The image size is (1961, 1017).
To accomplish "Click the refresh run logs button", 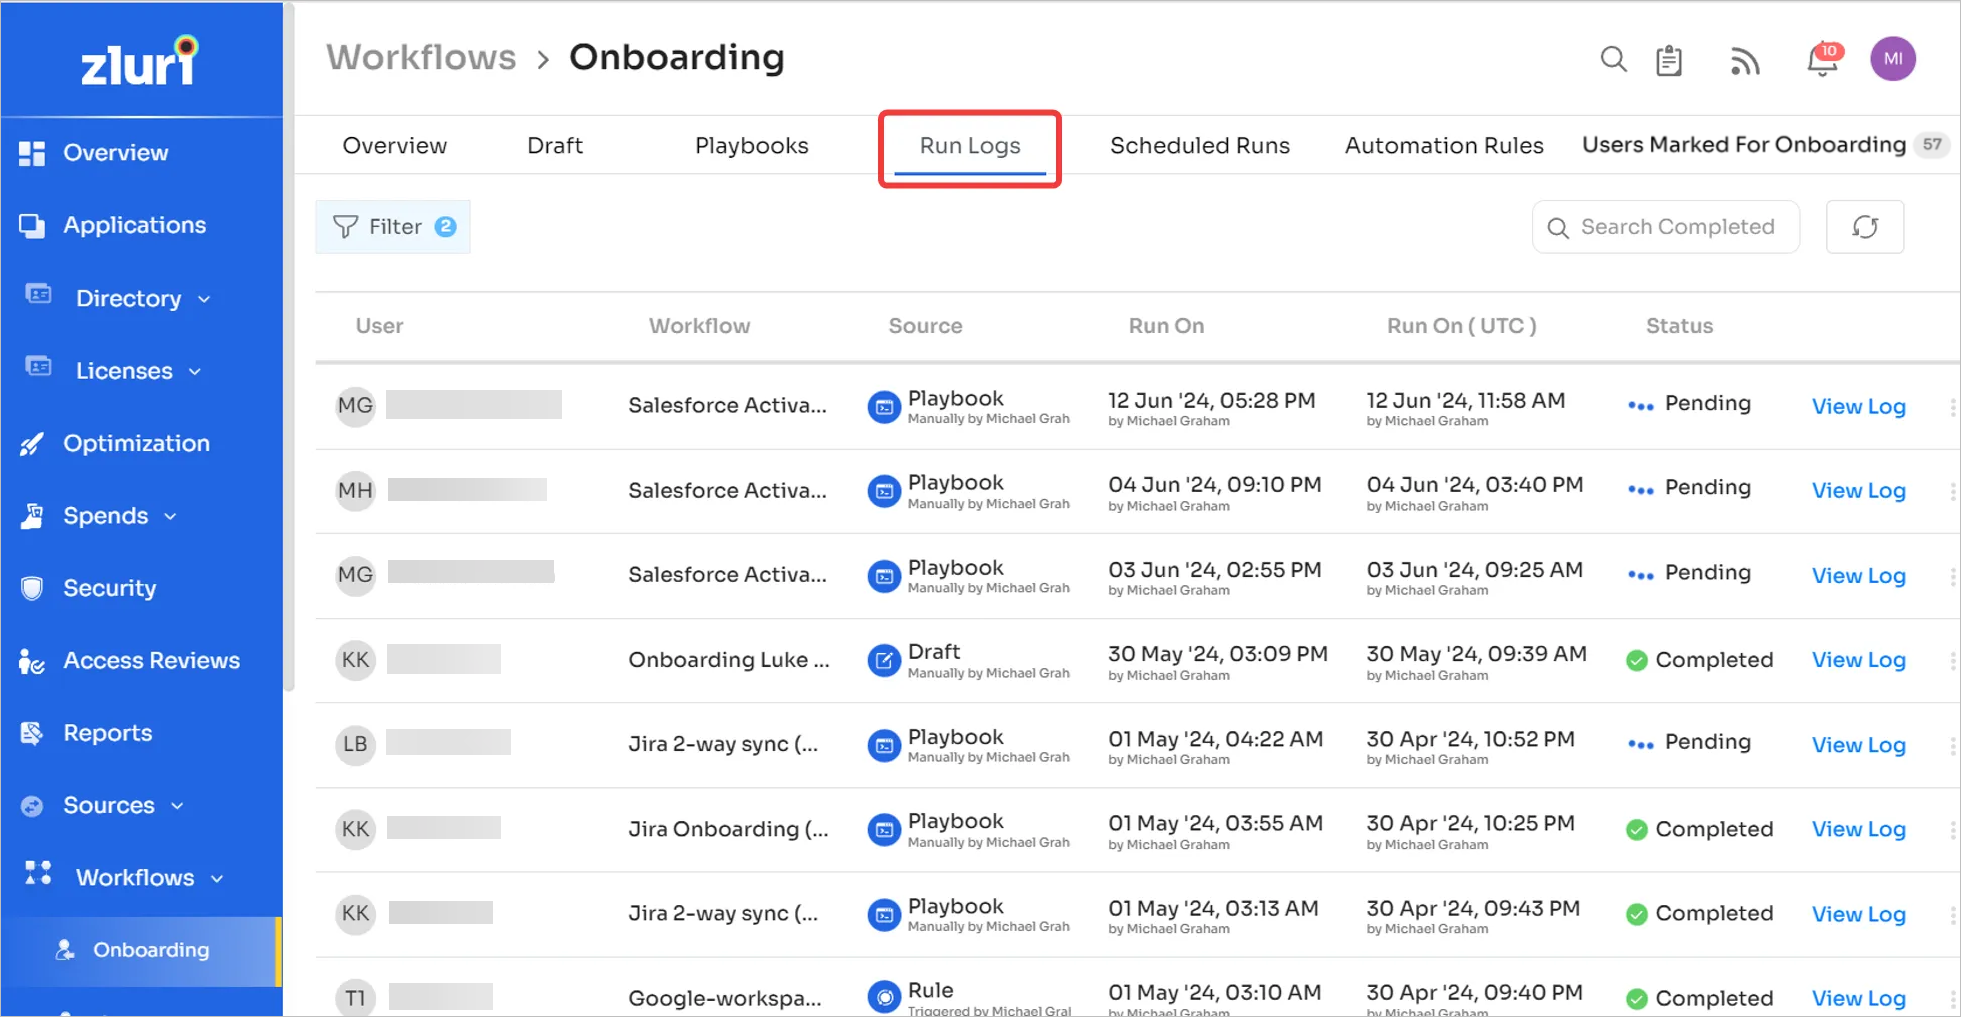I will tap(1864, 227).
